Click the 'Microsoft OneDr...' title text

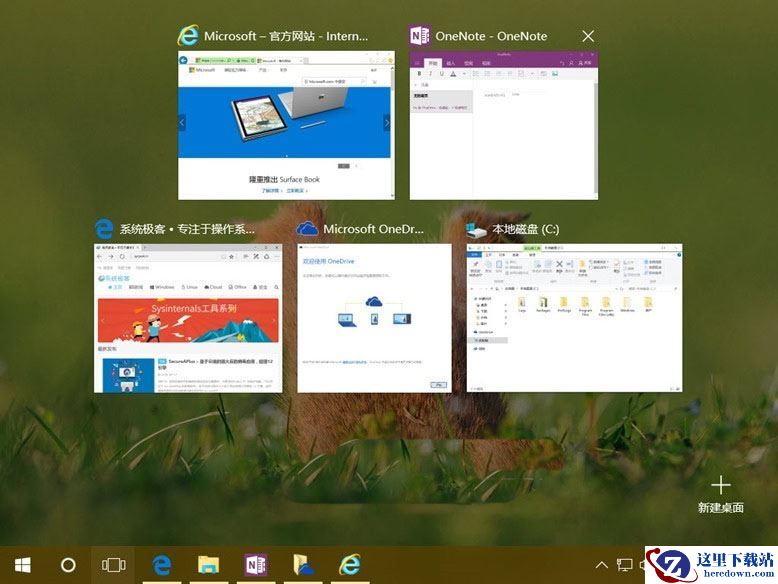374,229
